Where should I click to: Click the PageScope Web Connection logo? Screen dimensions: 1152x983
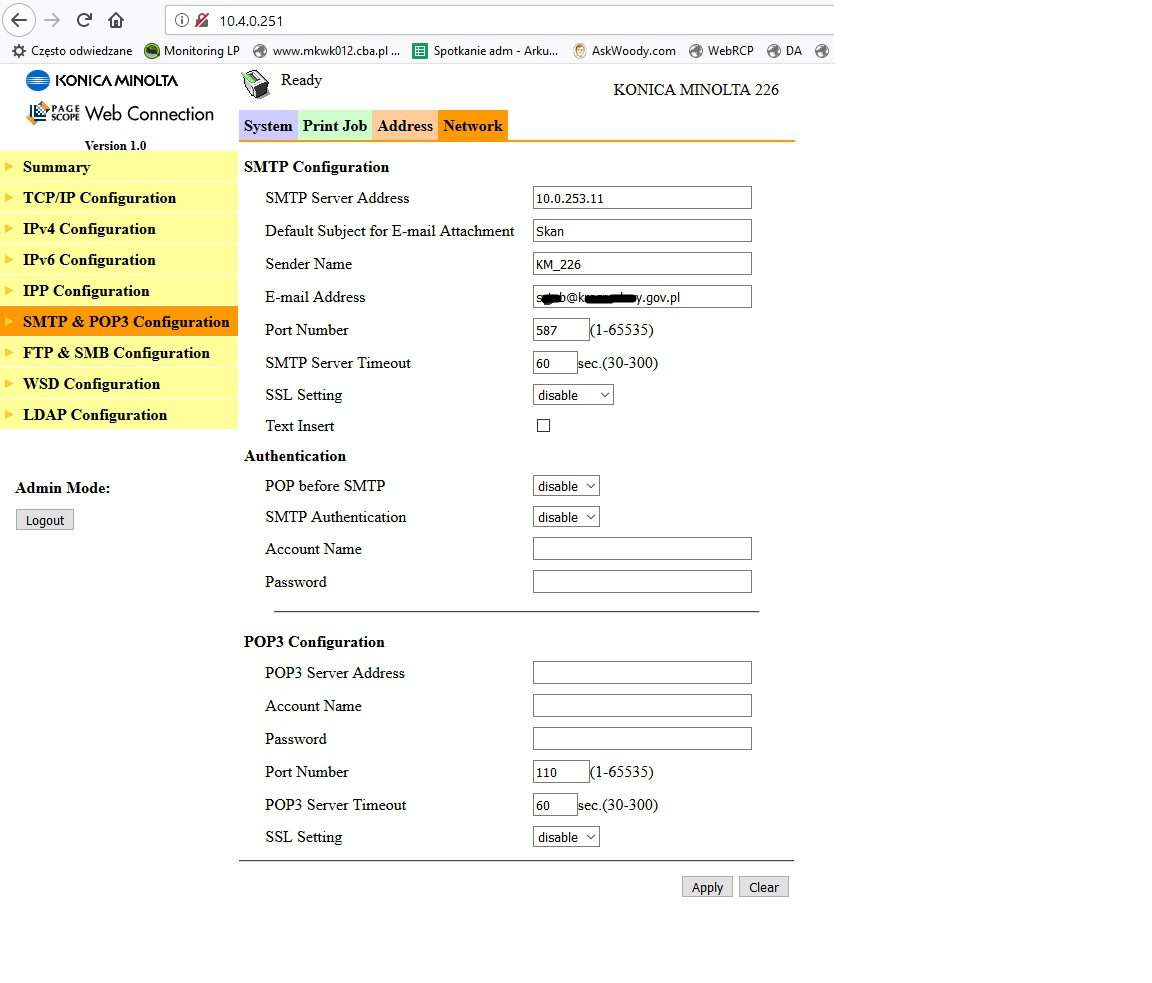120,113
